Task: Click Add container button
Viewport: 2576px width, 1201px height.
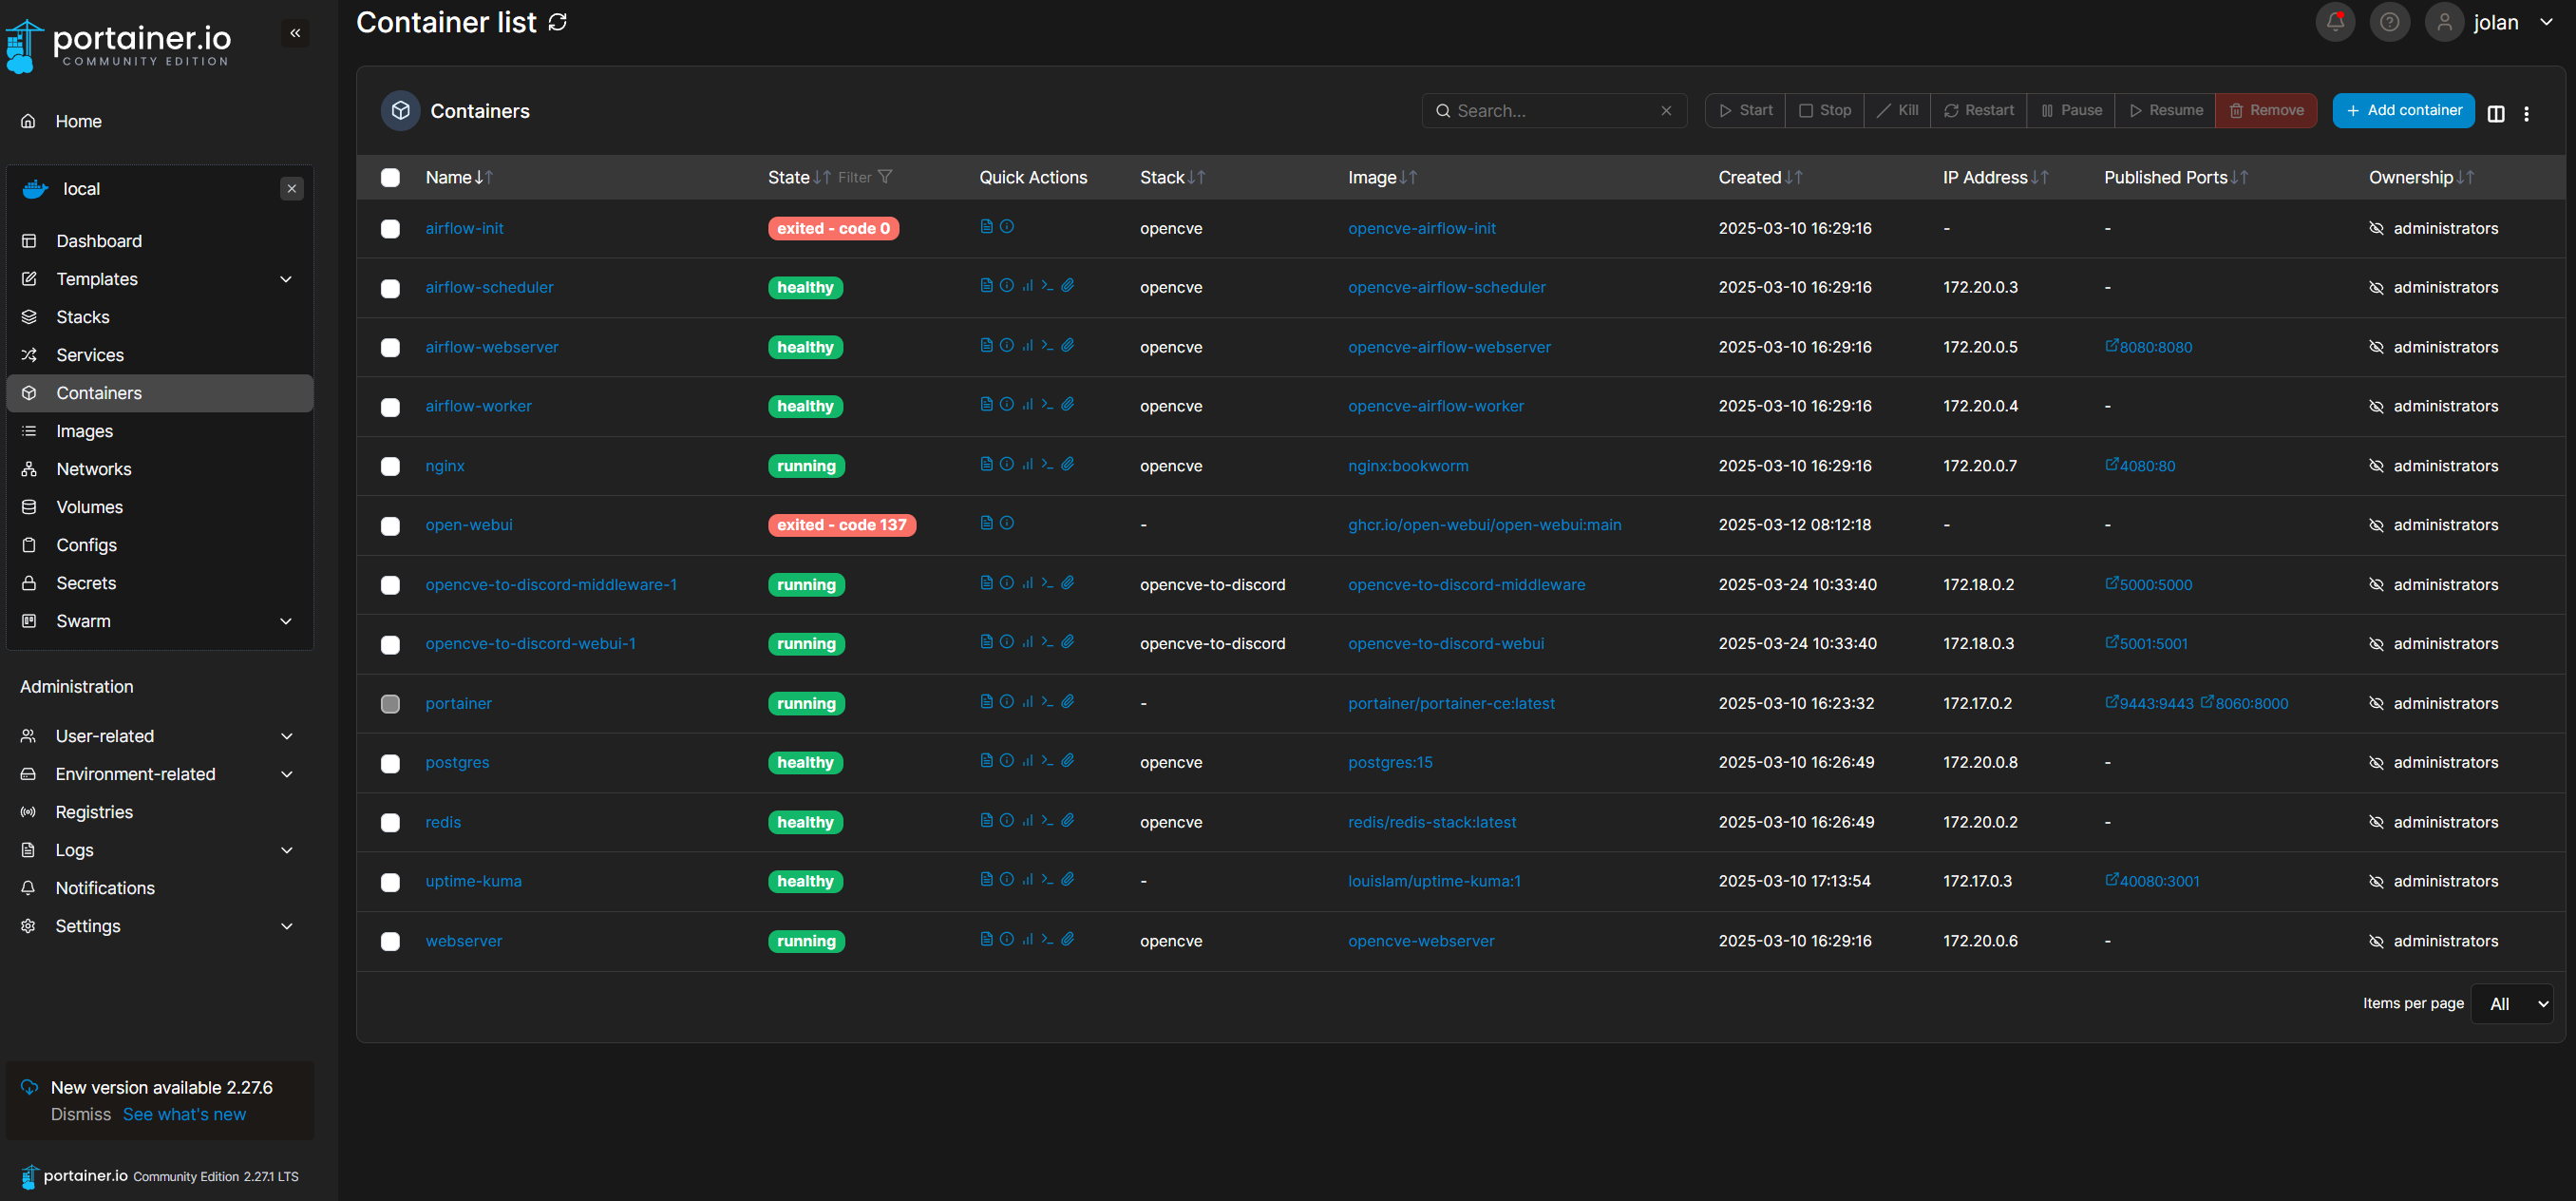Action: (x=2403, y=110)
